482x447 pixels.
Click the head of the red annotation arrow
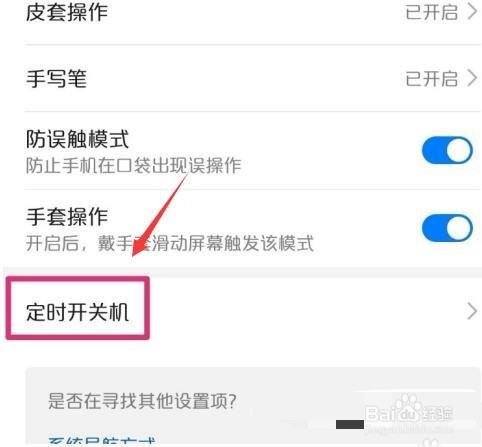click(x=139, y=248)
